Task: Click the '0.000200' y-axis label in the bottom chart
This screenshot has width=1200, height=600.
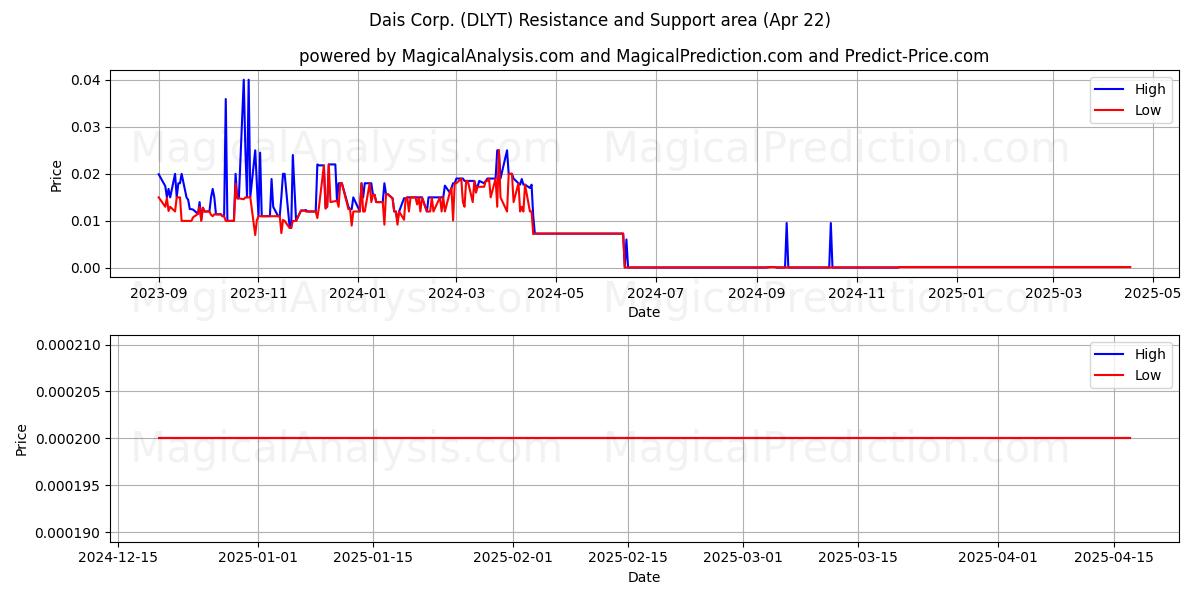Action: (69, 439)
